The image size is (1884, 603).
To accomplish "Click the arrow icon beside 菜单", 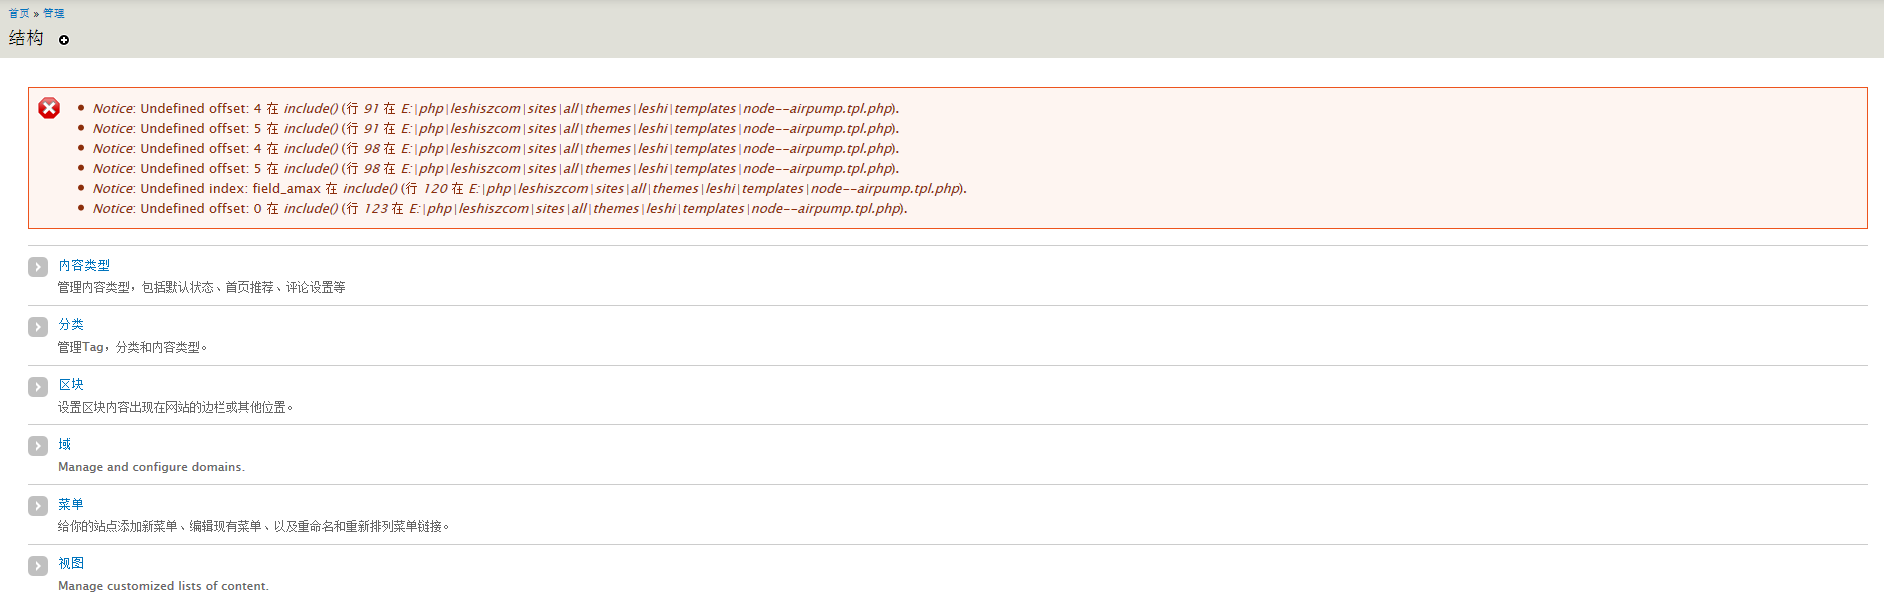I will 38,506.
